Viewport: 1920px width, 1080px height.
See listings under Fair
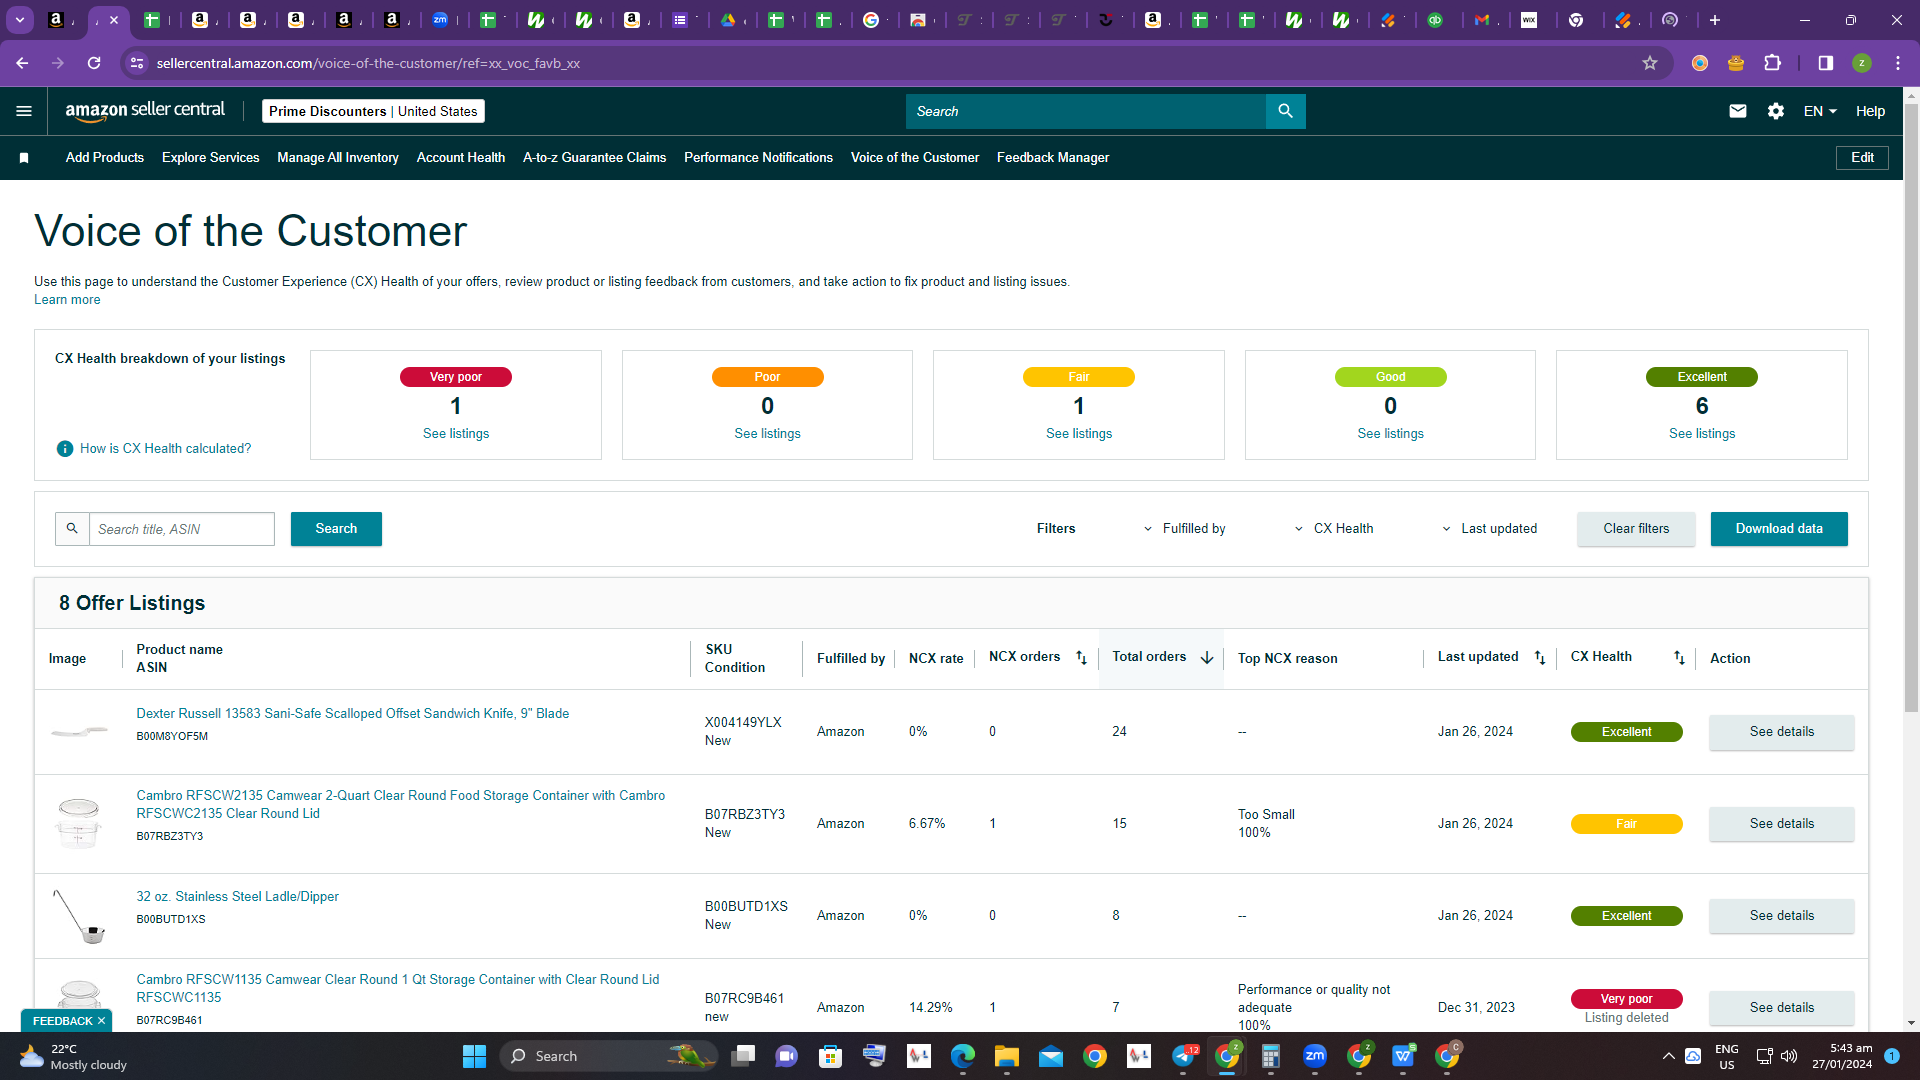tap(1079, 434)
